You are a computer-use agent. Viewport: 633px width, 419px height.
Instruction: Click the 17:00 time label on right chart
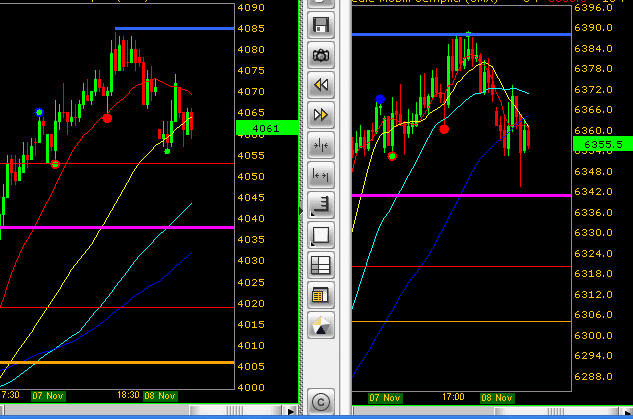pos(453,397)
